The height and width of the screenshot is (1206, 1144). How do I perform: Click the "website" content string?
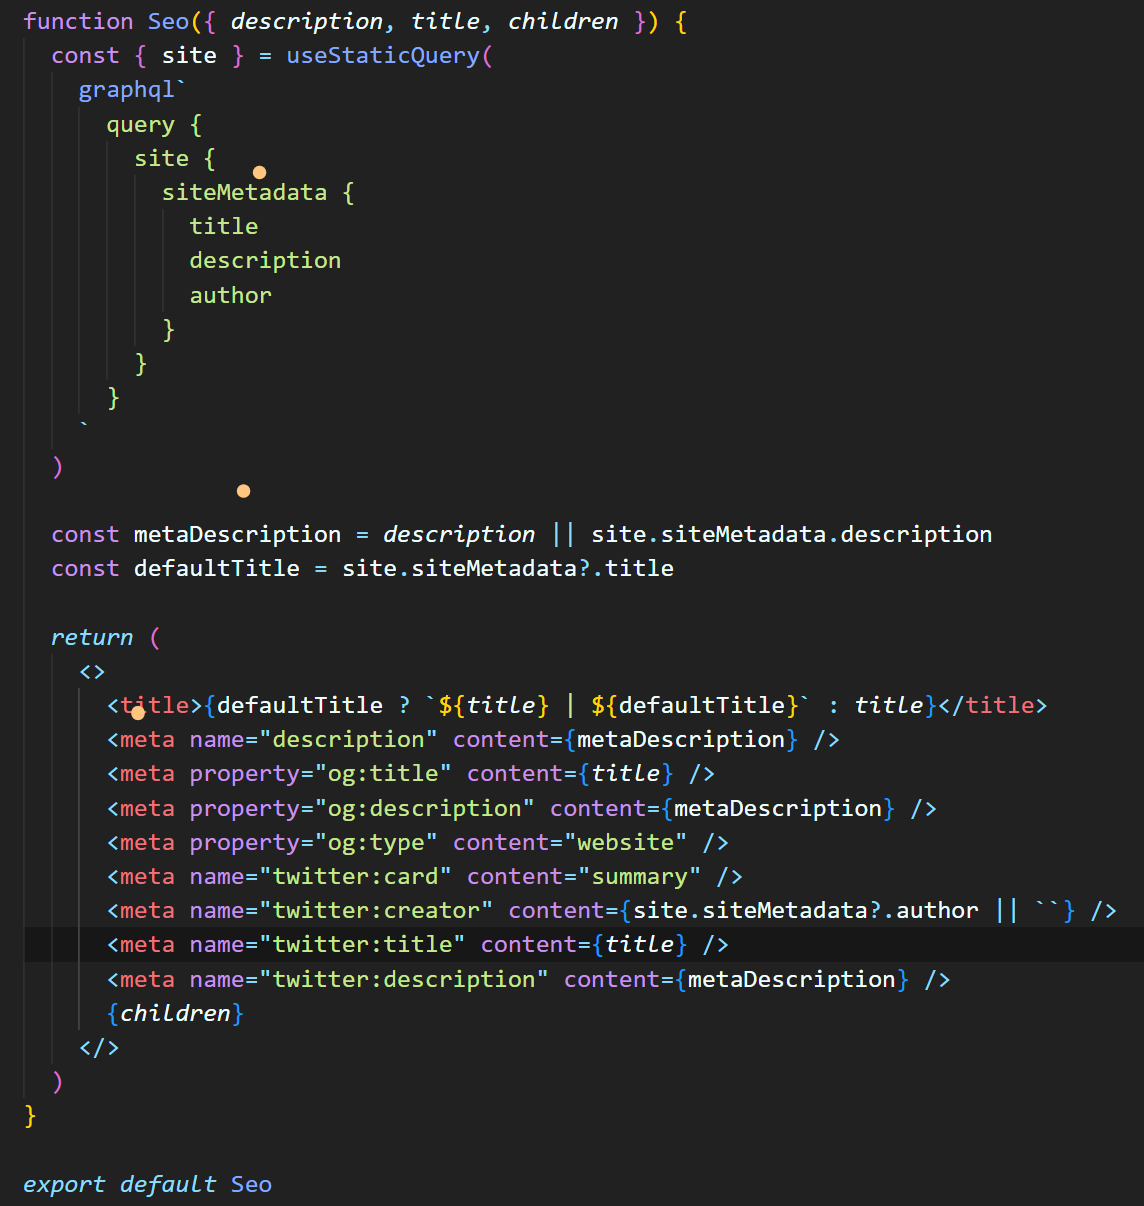[625, 842]
